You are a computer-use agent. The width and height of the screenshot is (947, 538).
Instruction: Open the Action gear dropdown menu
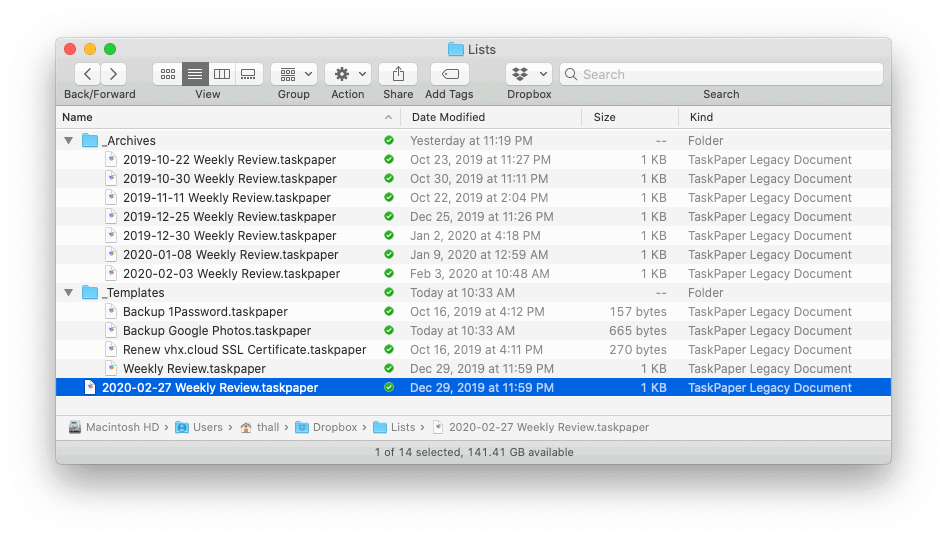point(347,74)
